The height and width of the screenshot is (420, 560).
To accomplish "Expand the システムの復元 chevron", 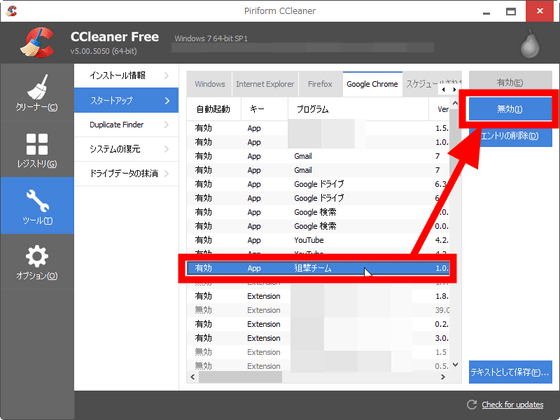I will [x=167, y=149].
